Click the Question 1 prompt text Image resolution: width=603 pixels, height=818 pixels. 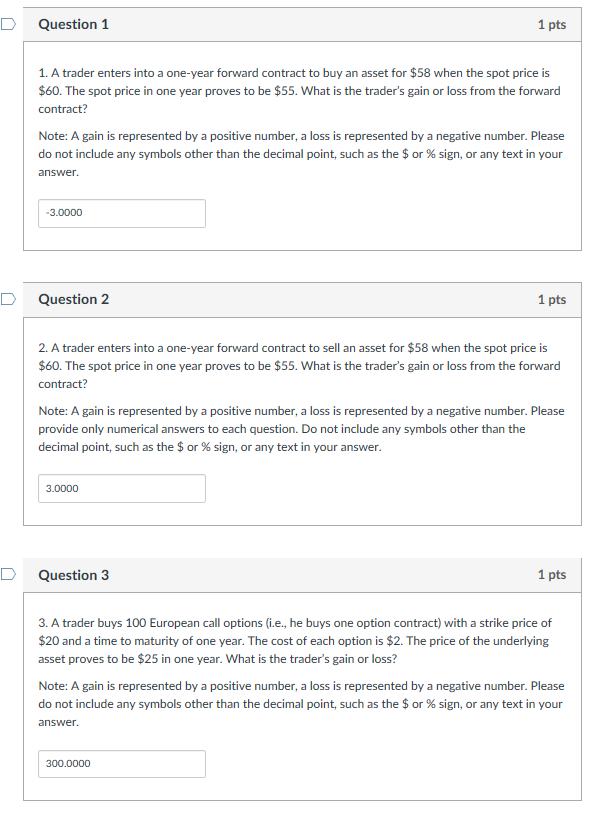(x=300, y=88)
